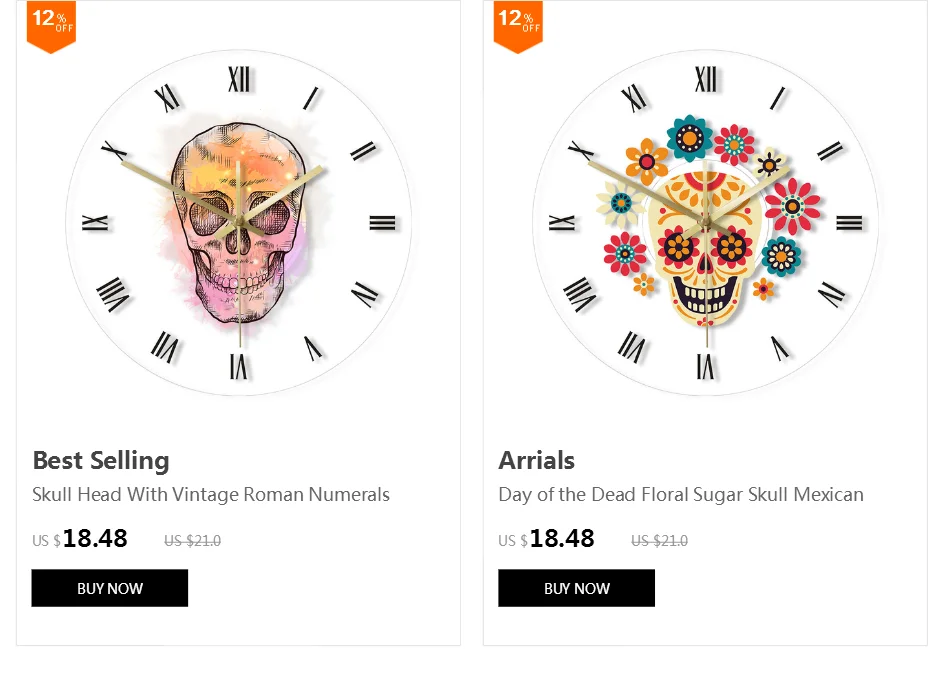The width and height of the screenshot is (943, 681).
Task: Open Skull Head With Vintage Roman Numerals title
Action: coord(211,494)
